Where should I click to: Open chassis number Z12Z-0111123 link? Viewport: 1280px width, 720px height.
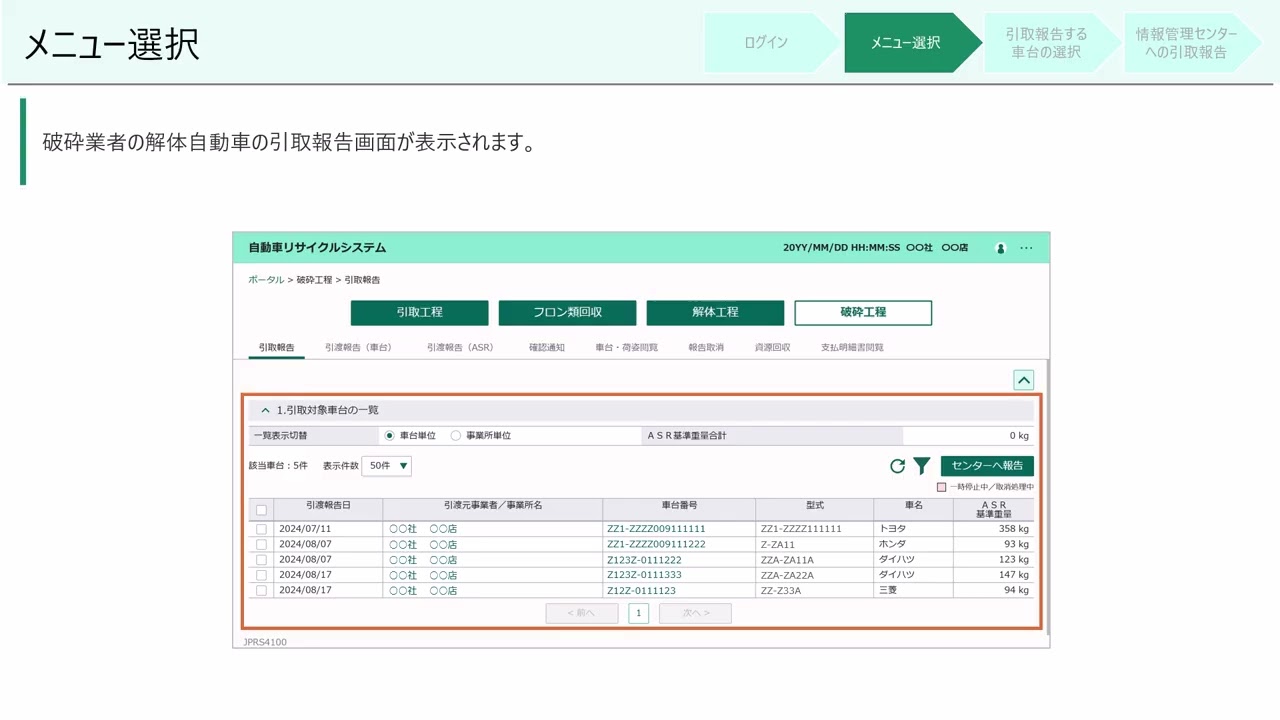tap(641, 591)
